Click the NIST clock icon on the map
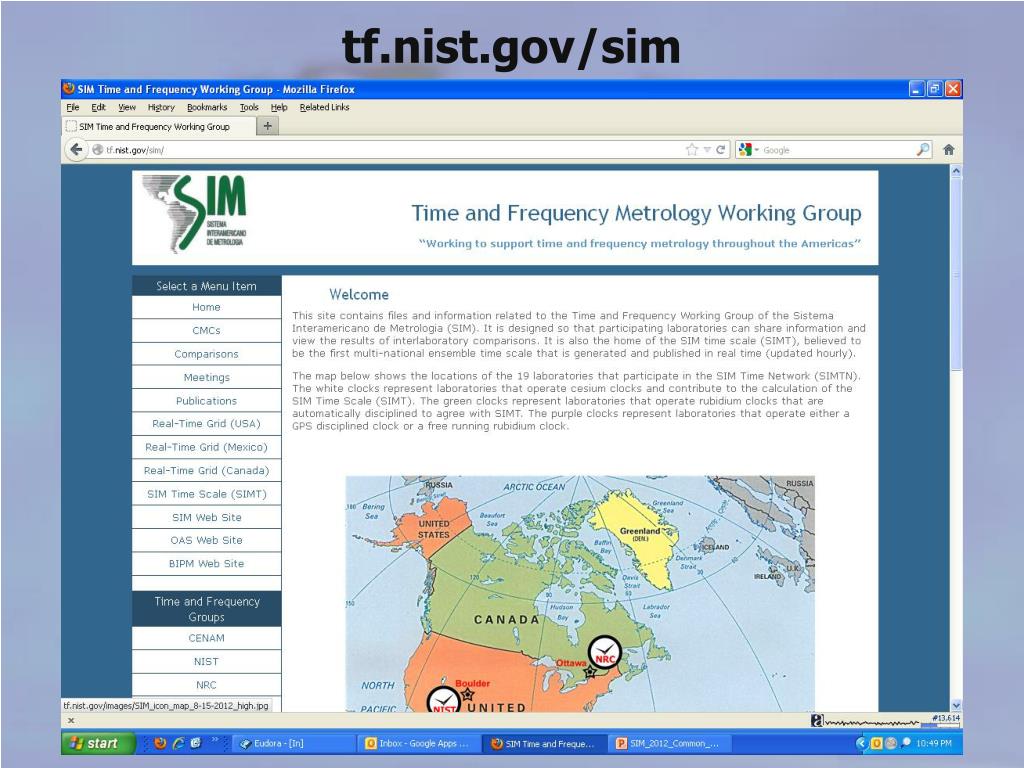This screenshot has height=768, width=1024. tap(444, 700)
